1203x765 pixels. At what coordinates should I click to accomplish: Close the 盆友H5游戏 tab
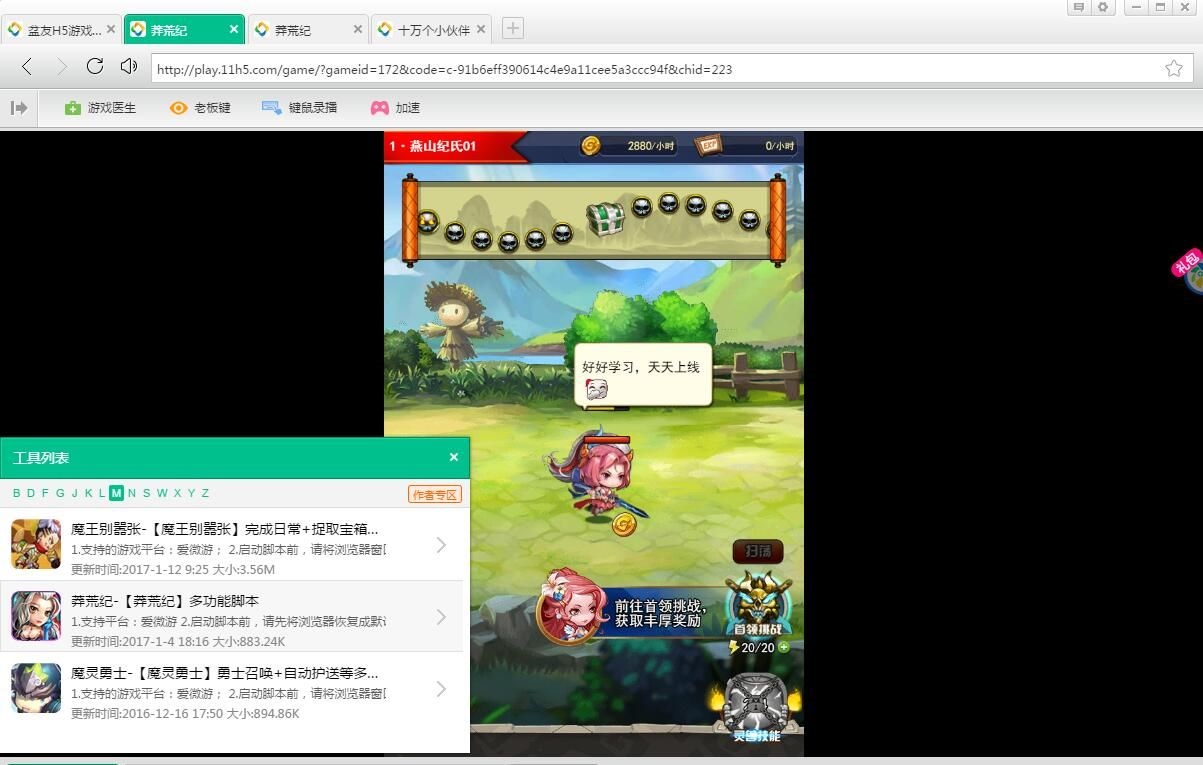tap(111, 30)
